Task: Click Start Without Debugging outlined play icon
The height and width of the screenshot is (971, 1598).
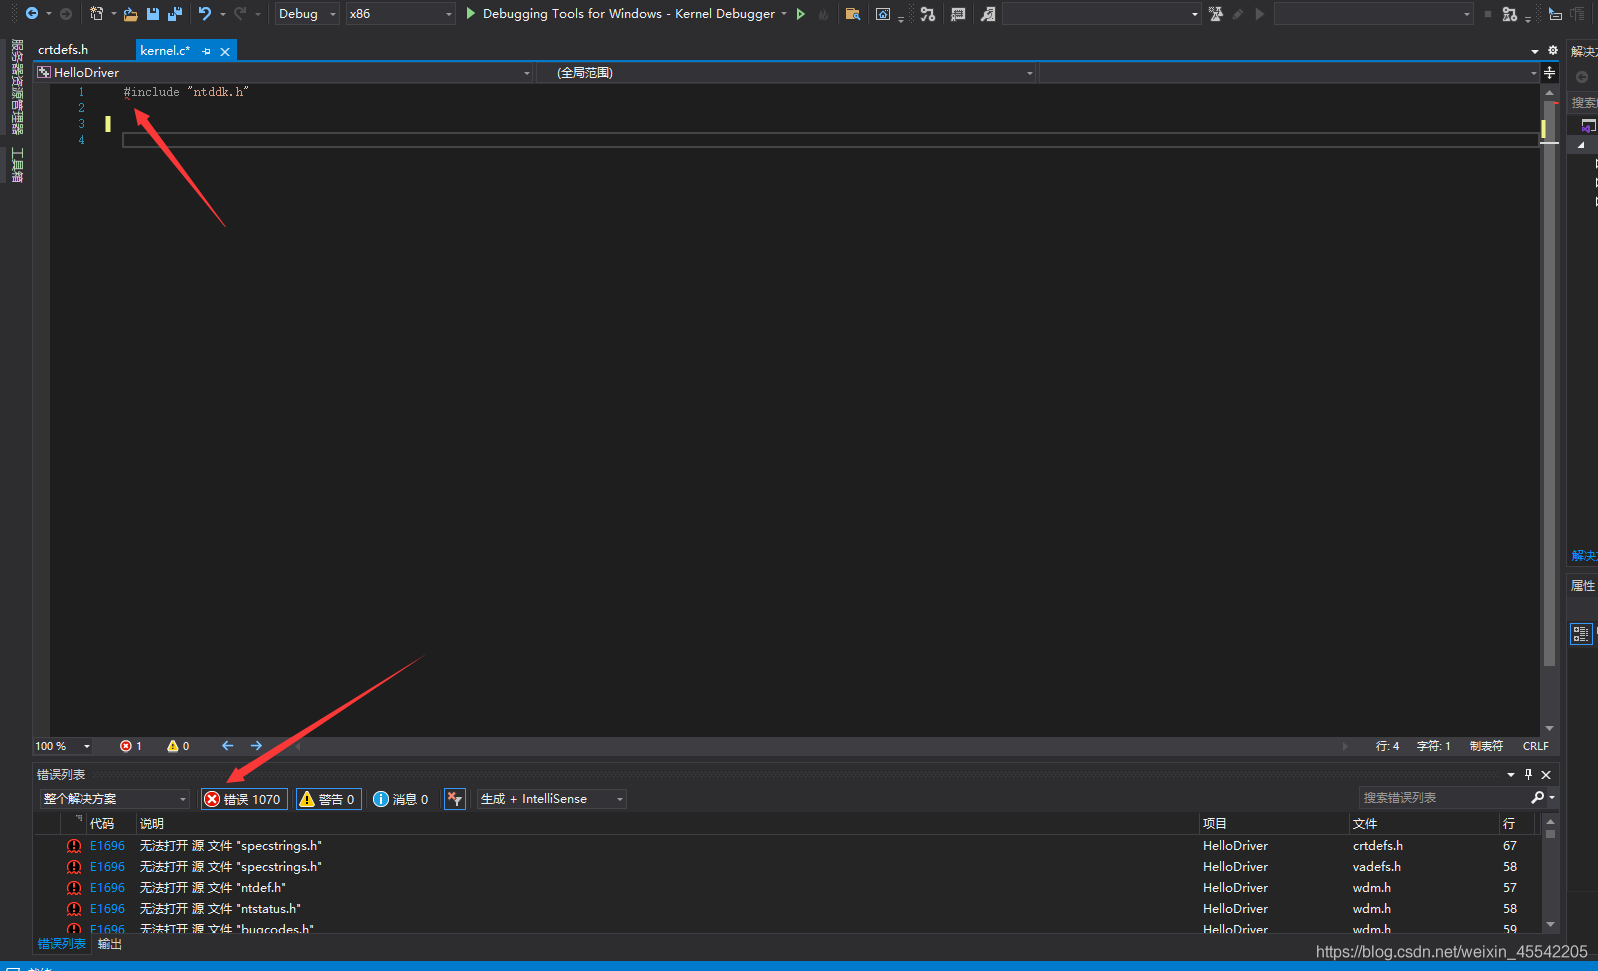Action: tap(801, 14)
